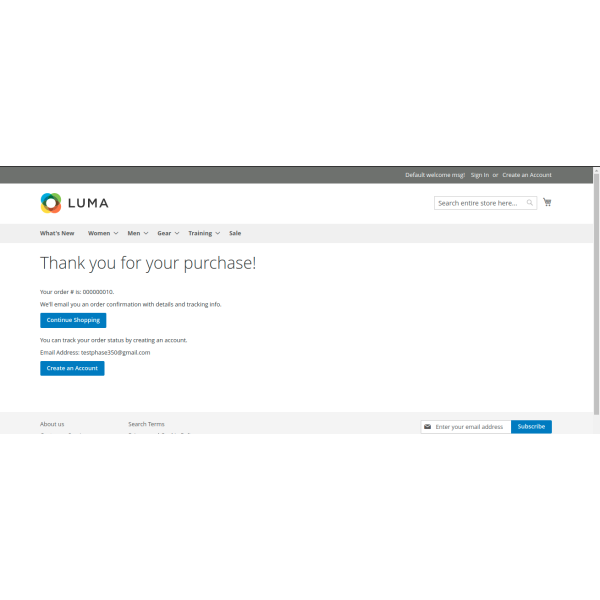Open the shopping cart icon

(547, 202)
